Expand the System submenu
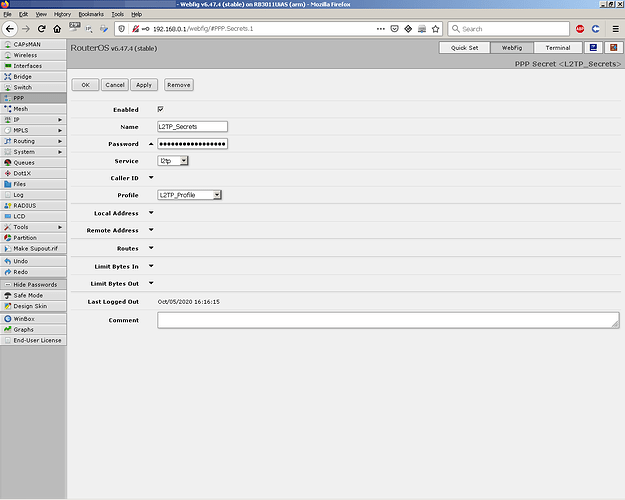The width and height of the screenshot is (625, 500). pos(33,152)
